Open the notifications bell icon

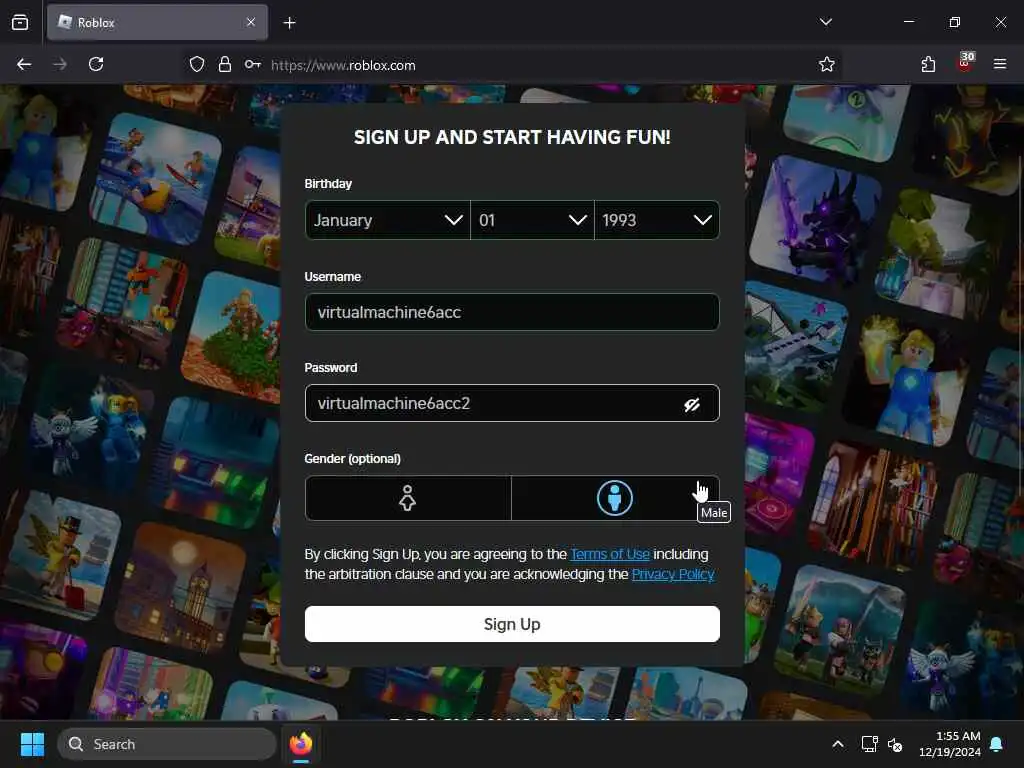pyautogui.click(x=997, y=744)
